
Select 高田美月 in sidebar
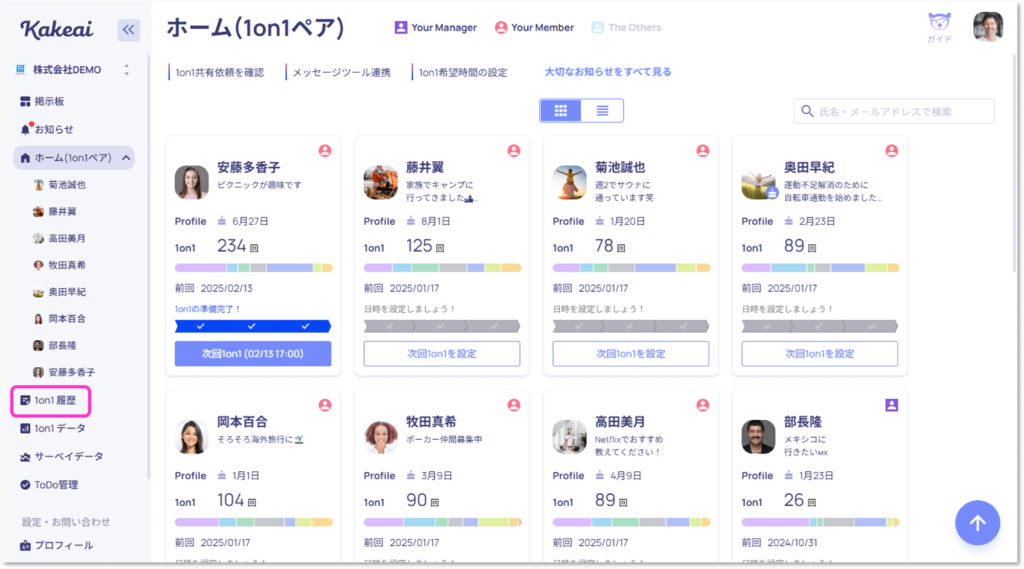click(x=59, y=238)
